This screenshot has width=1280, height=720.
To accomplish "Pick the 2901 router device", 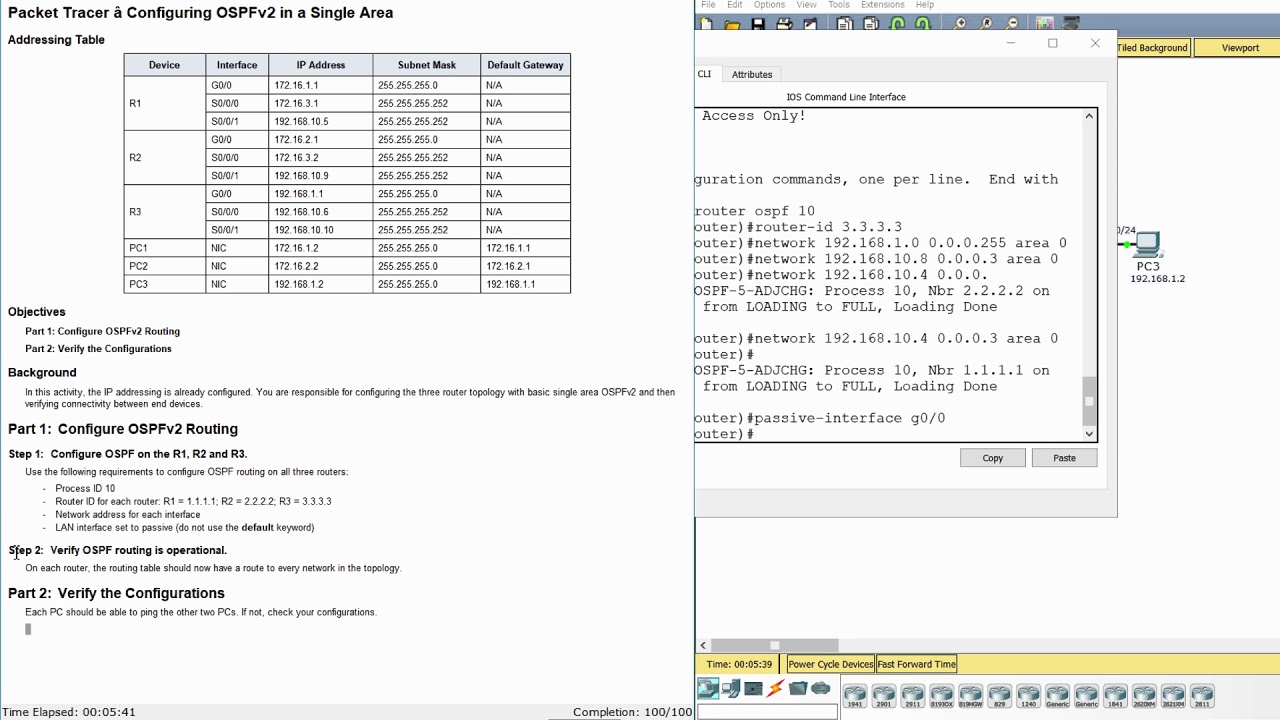I will [x=884, y=695].
